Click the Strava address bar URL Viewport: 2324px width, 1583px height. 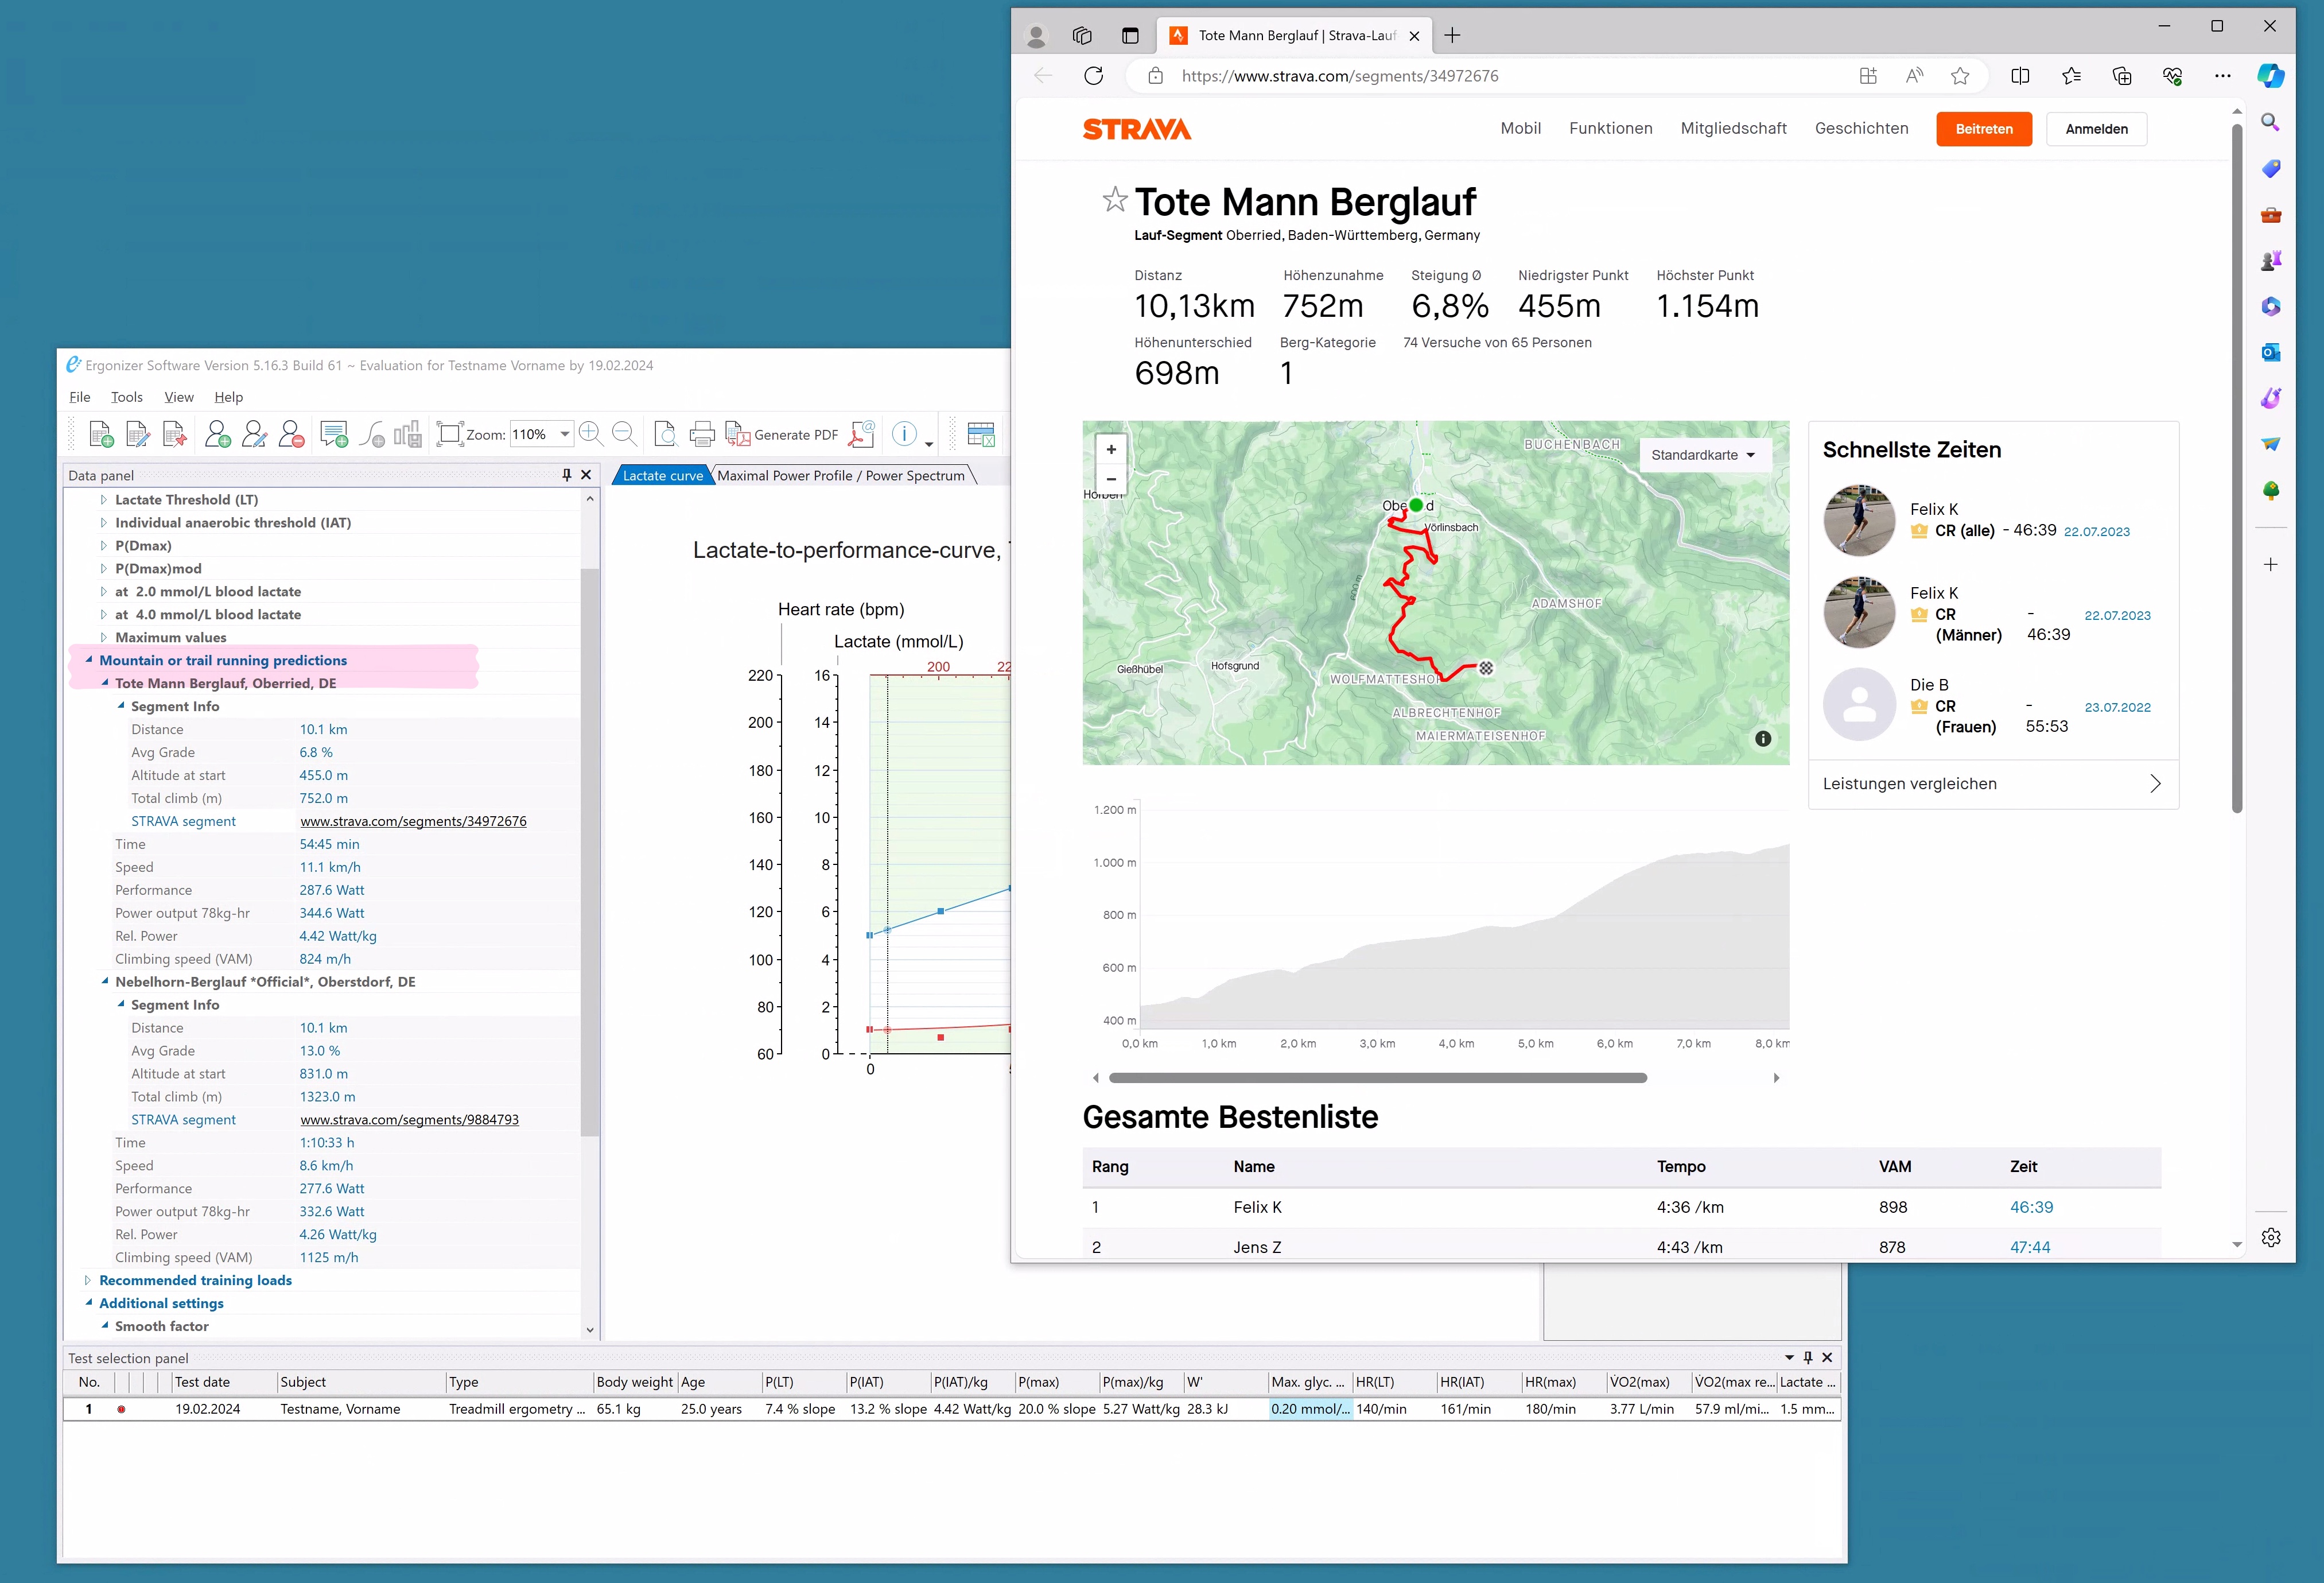click(x=1339, y=76)
